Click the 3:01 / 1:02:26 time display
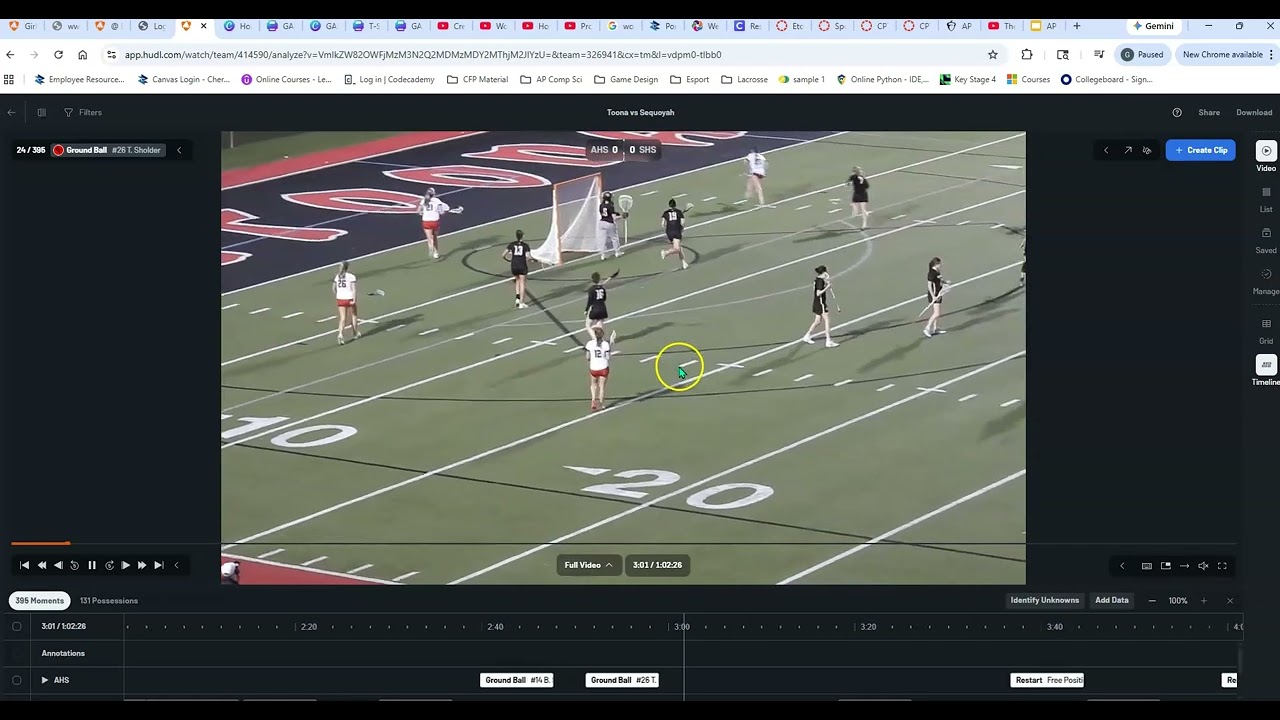Screen dimensions: 1280x720 [x=657, y=565]
